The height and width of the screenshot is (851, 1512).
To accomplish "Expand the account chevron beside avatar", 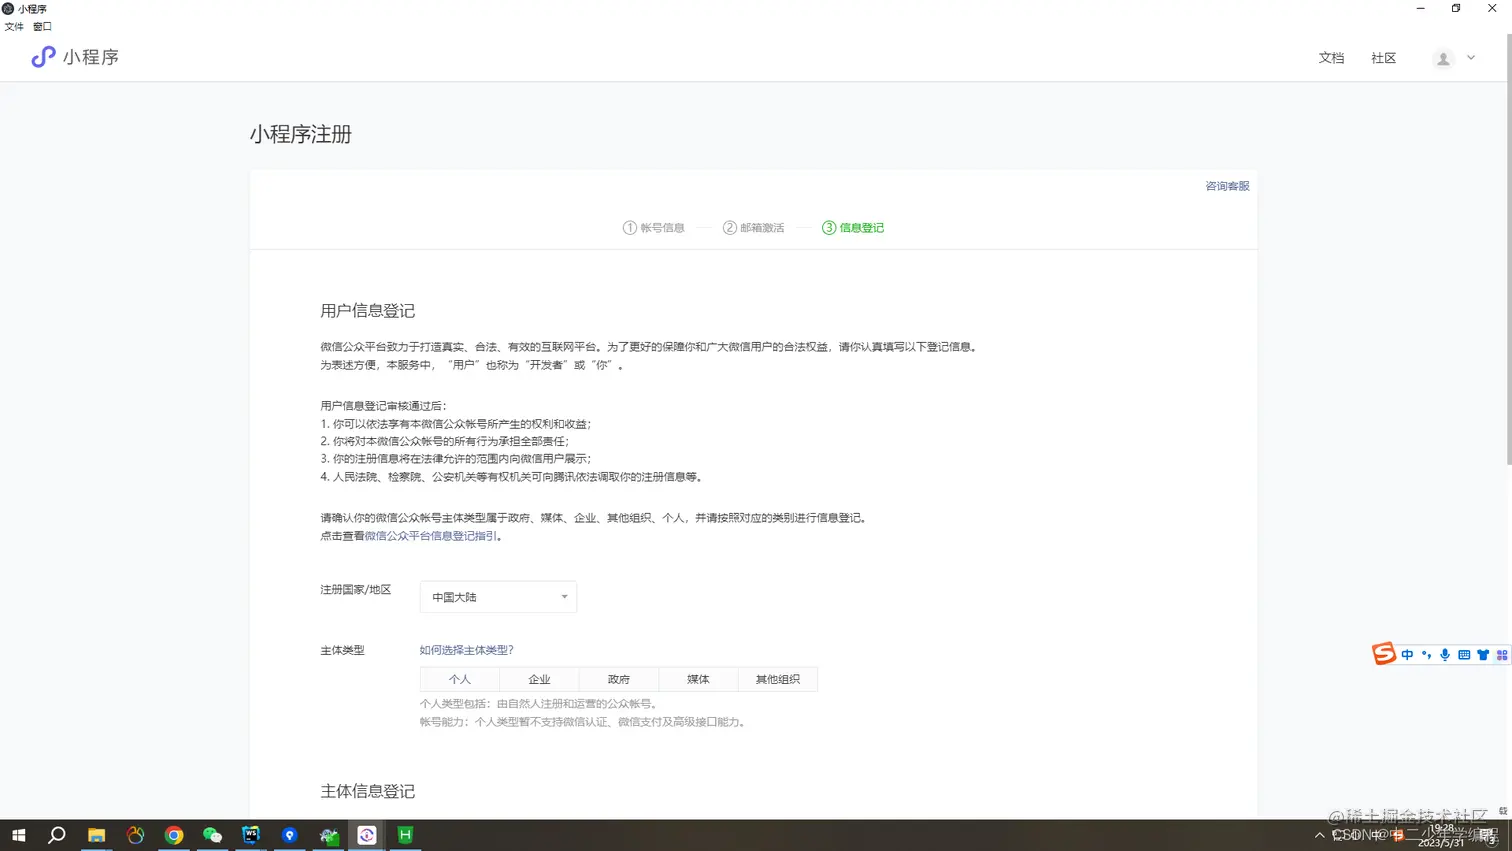I will [1471, 58].
